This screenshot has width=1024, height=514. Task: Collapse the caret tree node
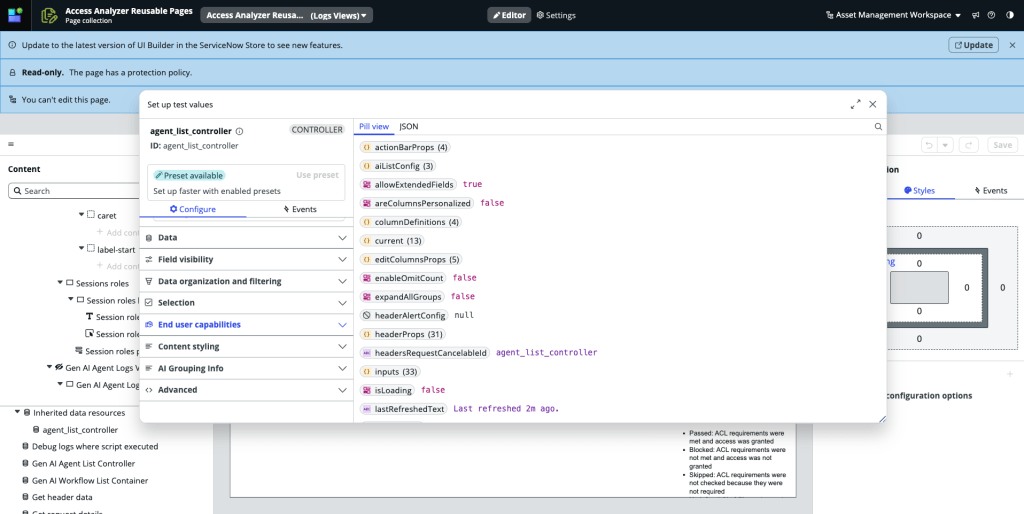point(82,214)
